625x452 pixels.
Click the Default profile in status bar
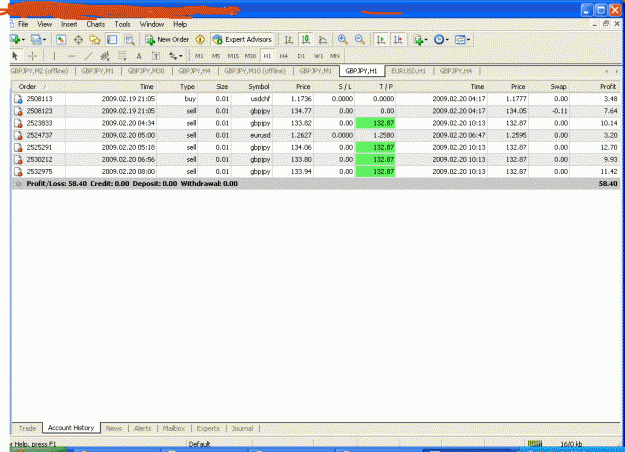pyautogui.click(x=199, y=444)
